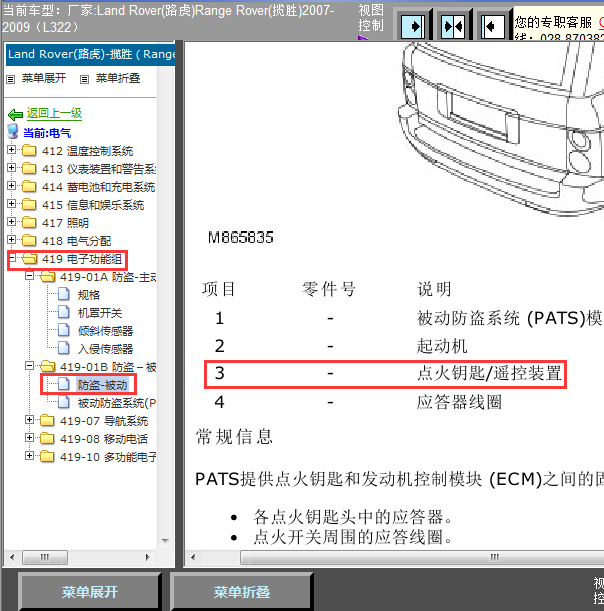Click the 415 folder icon
Screen dimensions: 604x611
click(x=29, y=204)
